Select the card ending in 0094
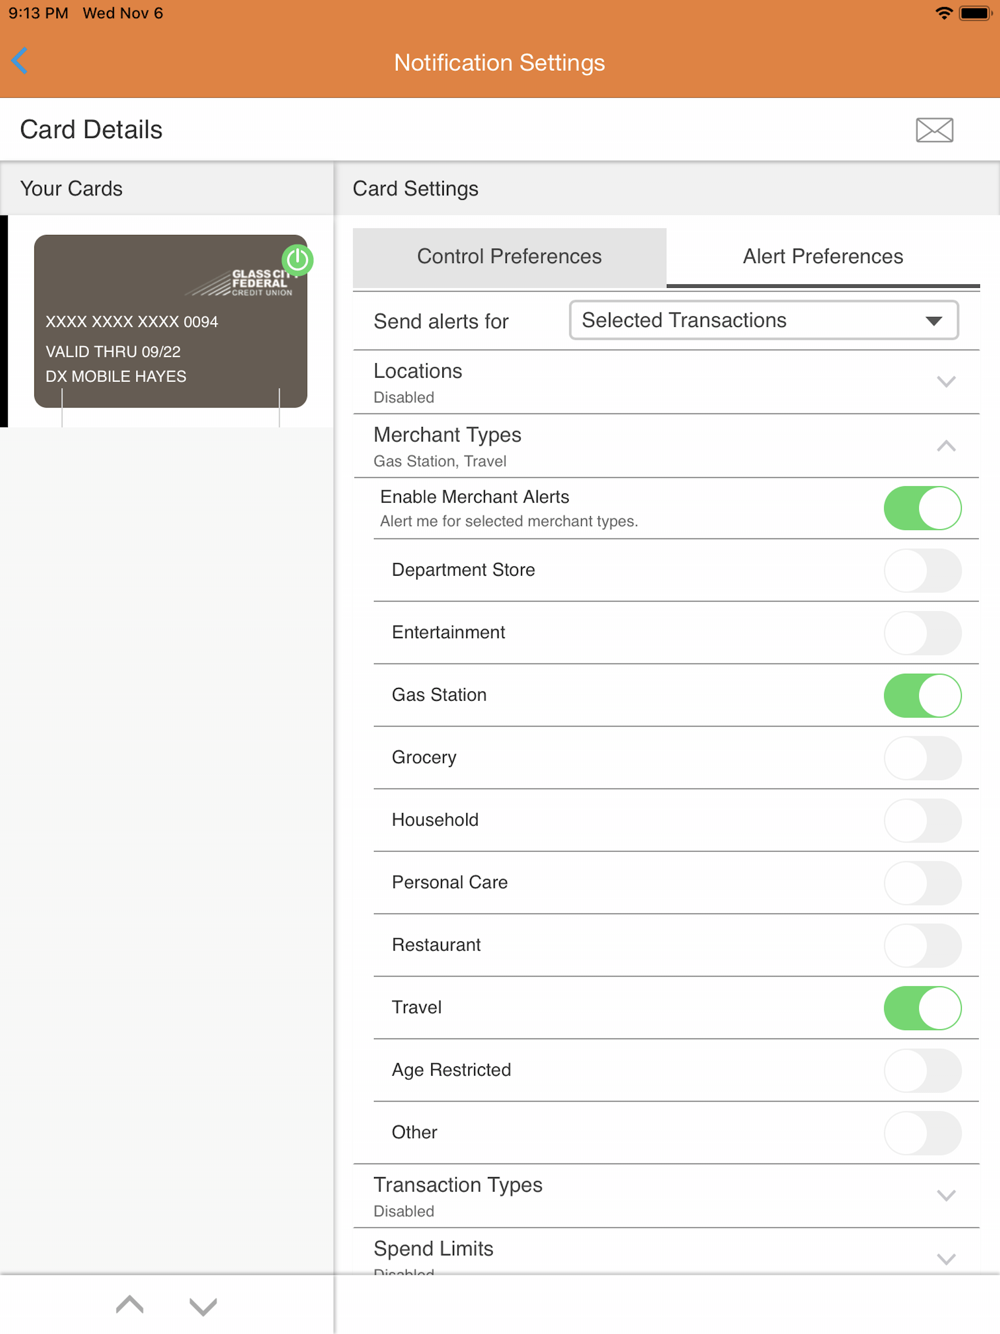 (x=170, y=321)
